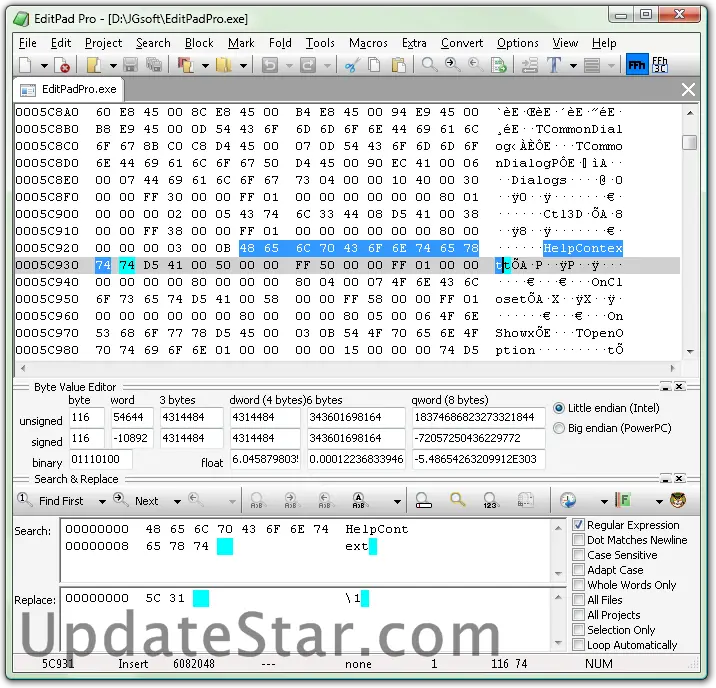Image resolution: width=716 pixels, height=688 pixels.
Task: Click the Replace document icon in the main toolbar
Action: (499, 65)
